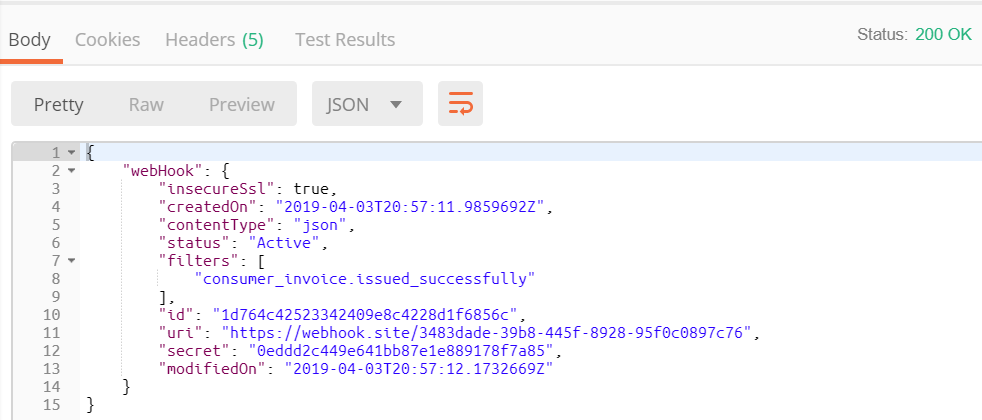Select the Raw view mode

point(146,104)
